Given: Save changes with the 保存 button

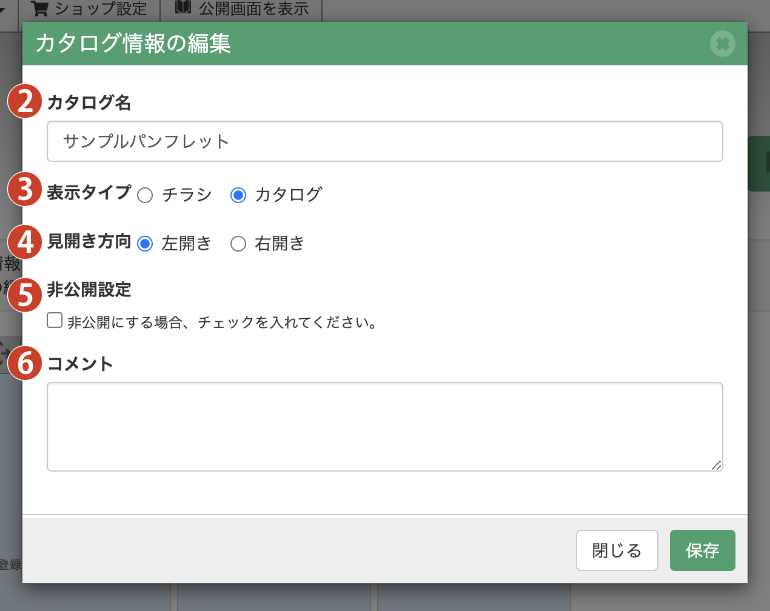Looking at the screenshot, I should pyautogui.click(x=702, y=551).
